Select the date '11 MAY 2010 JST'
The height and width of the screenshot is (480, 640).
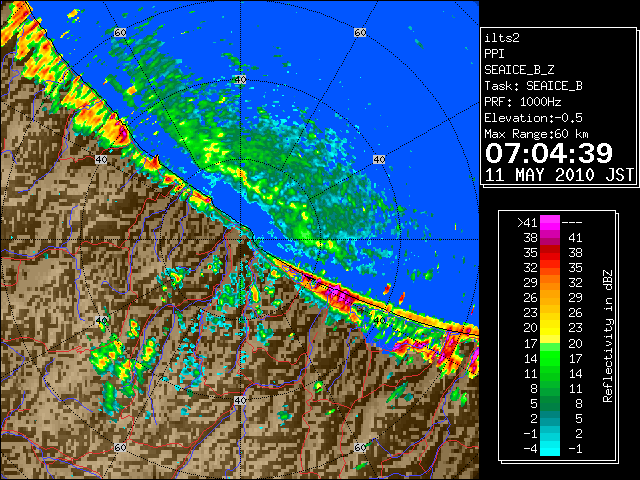pos(559,175)
